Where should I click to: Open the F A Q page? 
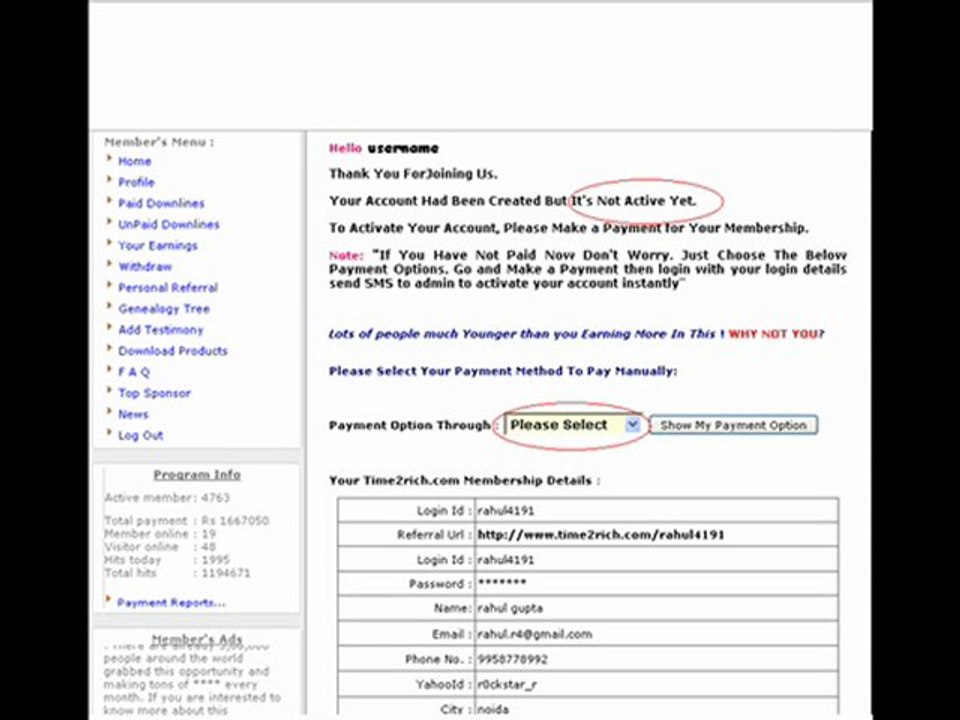coord(133,372)
